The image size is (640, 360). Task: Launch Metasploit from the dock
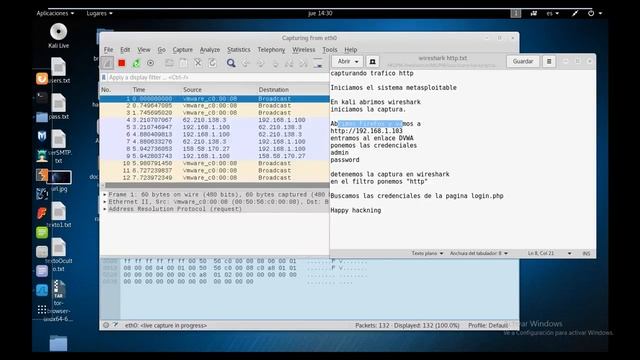tap(42, 136)
